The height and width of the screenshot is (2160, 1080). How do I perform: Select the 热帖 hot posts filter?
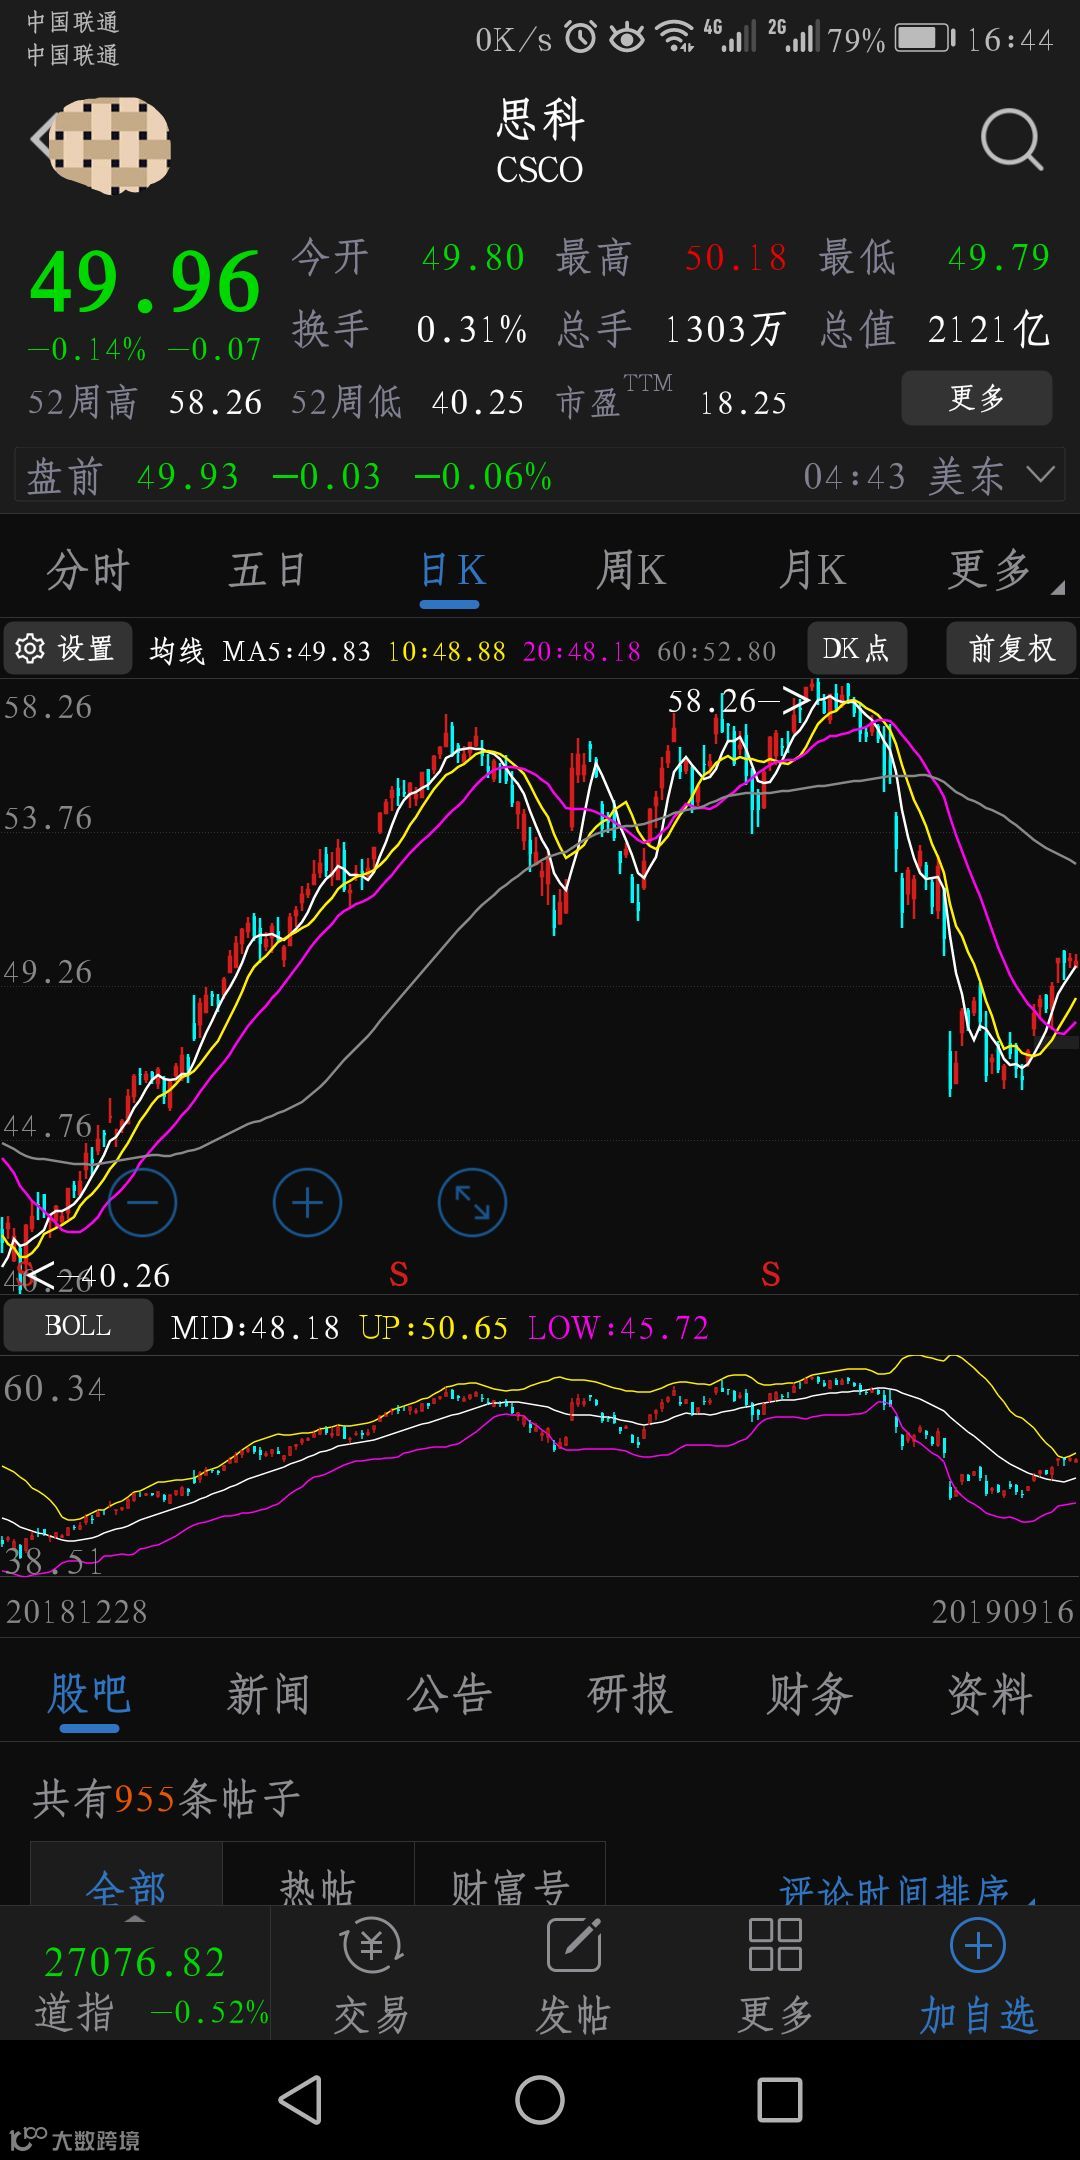(318, 1875)
